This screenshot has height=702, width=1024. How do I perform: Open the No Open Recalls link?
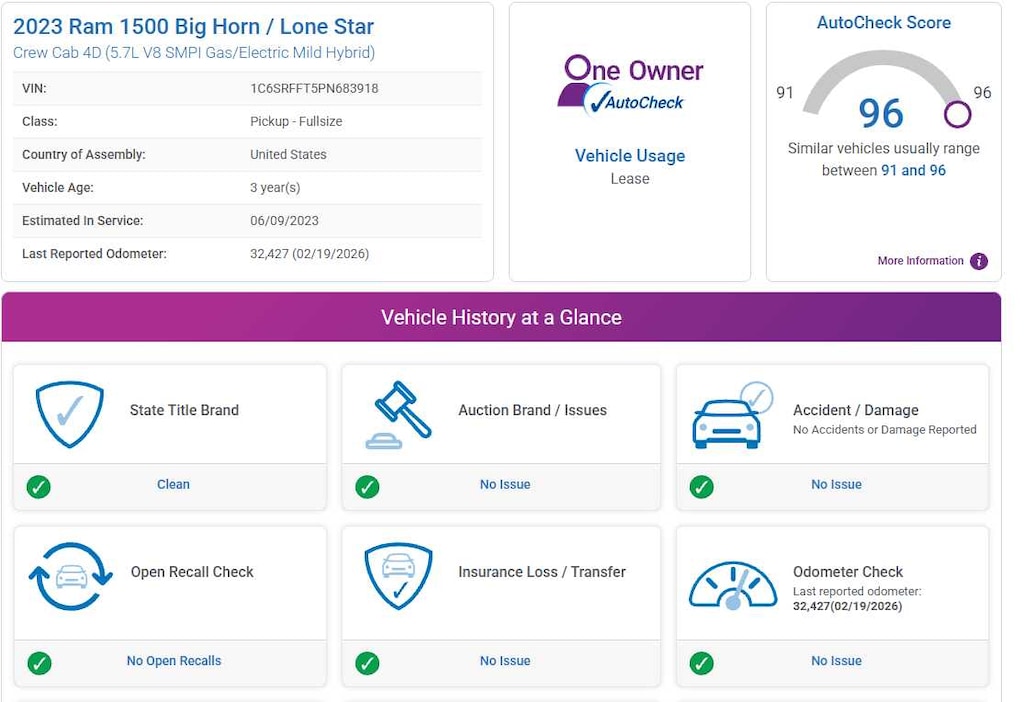174,661
